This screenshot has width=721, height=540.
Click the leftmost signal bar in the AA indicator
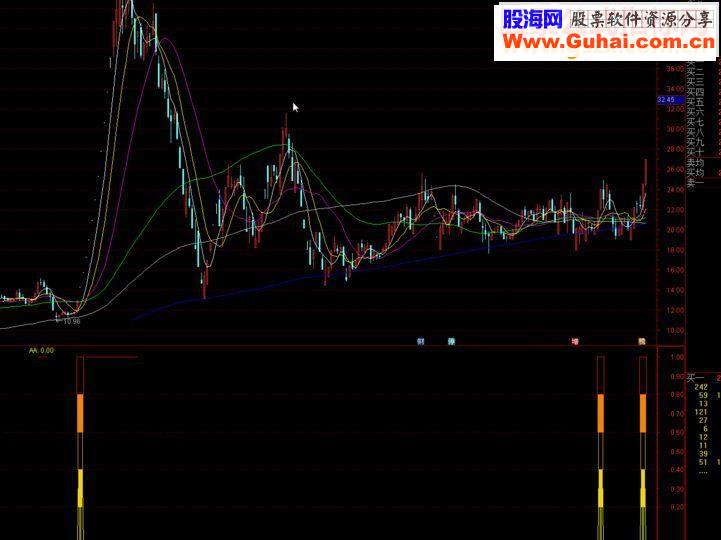coord(80,448)
